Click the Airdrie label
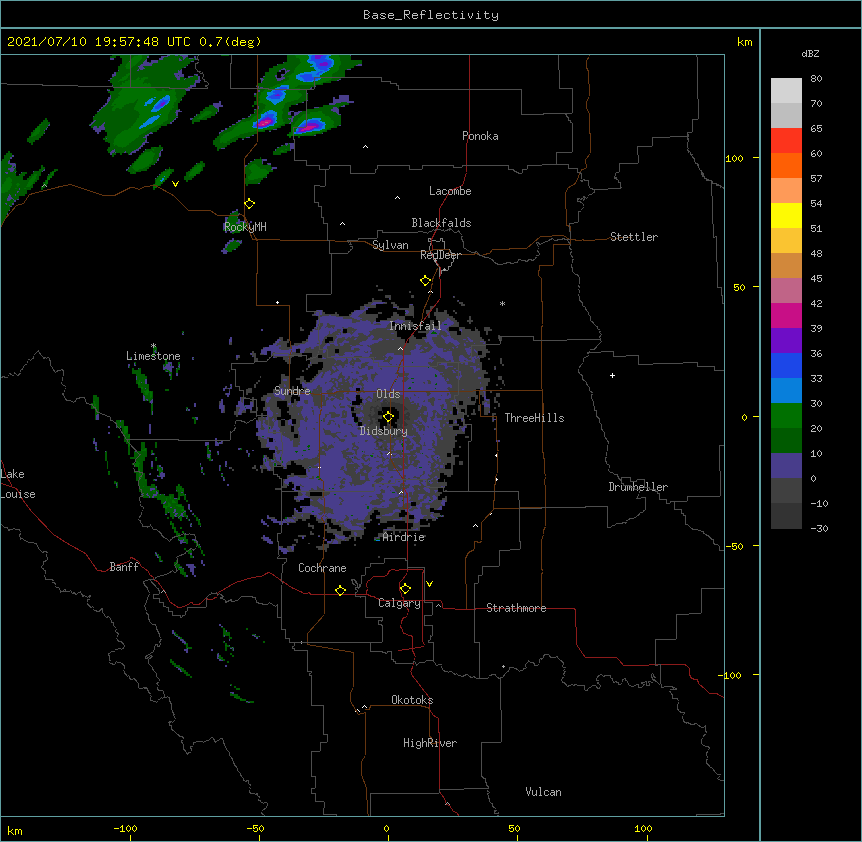The image size is (862, 842). (403, 537)
